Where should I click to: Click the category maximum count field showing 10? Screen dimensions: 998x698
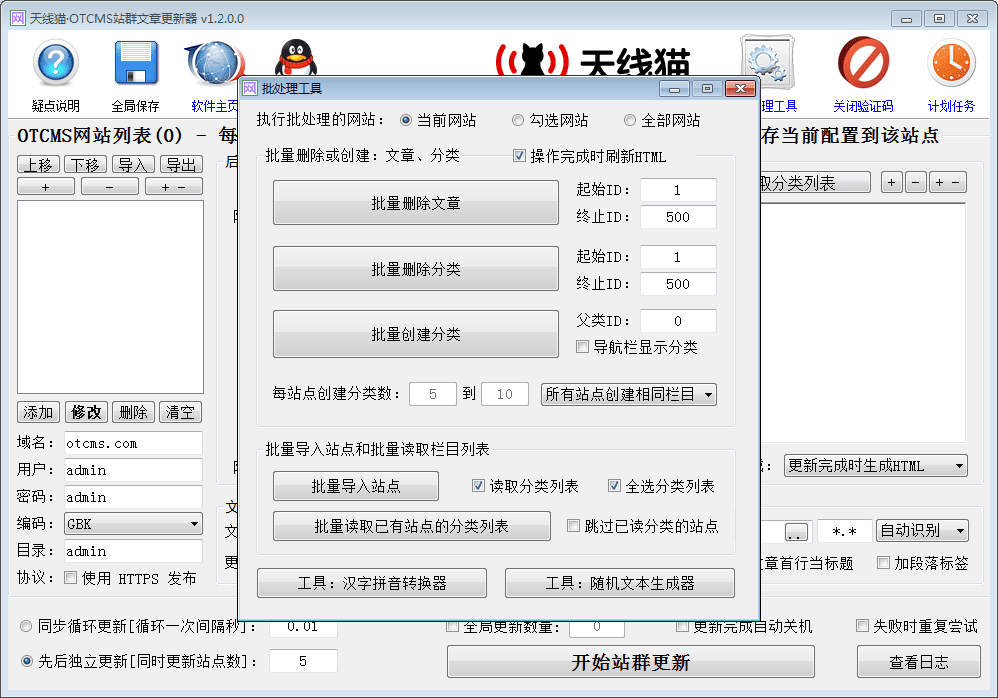pyautogui.click(x=505, y=394)
